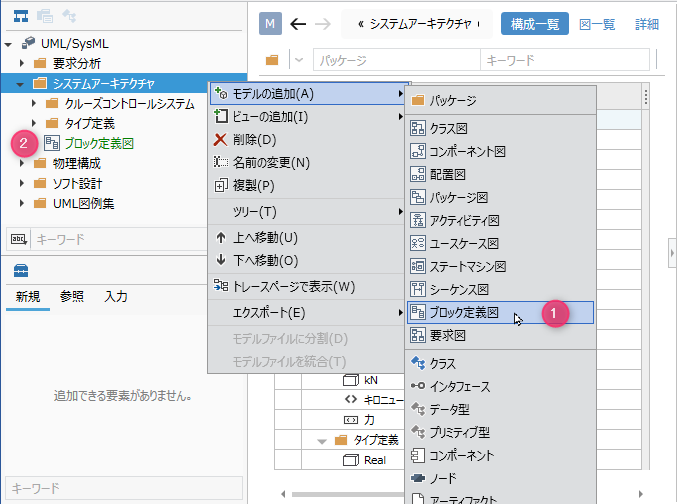Switch to the 新規 tab
Screen dimensions: 677x504
[28, 296]
